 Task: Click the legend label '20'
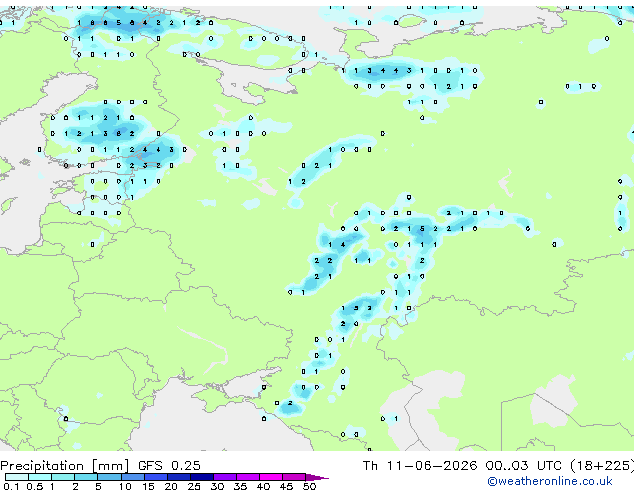171,486
